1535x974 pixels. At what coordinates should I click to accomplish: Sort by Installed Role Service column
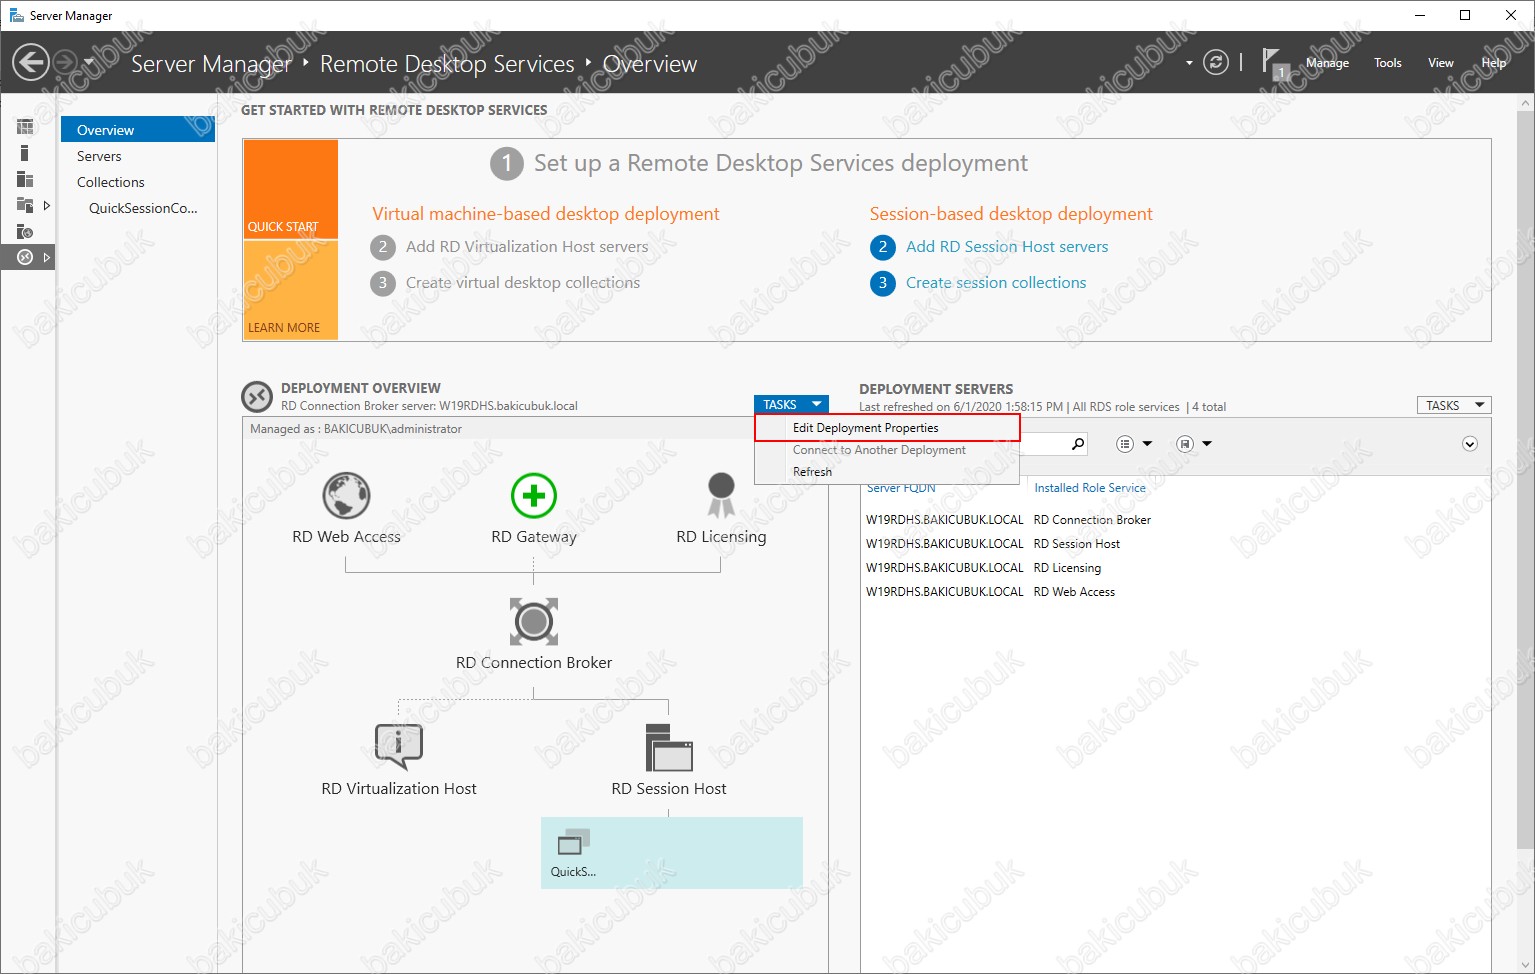(x=1090, y=488)
